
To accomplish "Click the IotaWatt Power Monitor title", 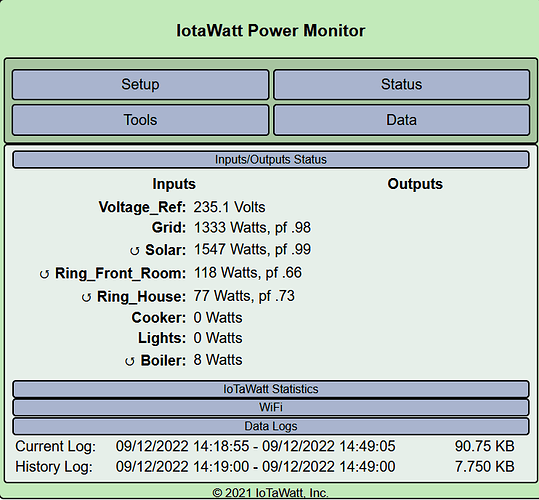I will (x=271, y=31).
